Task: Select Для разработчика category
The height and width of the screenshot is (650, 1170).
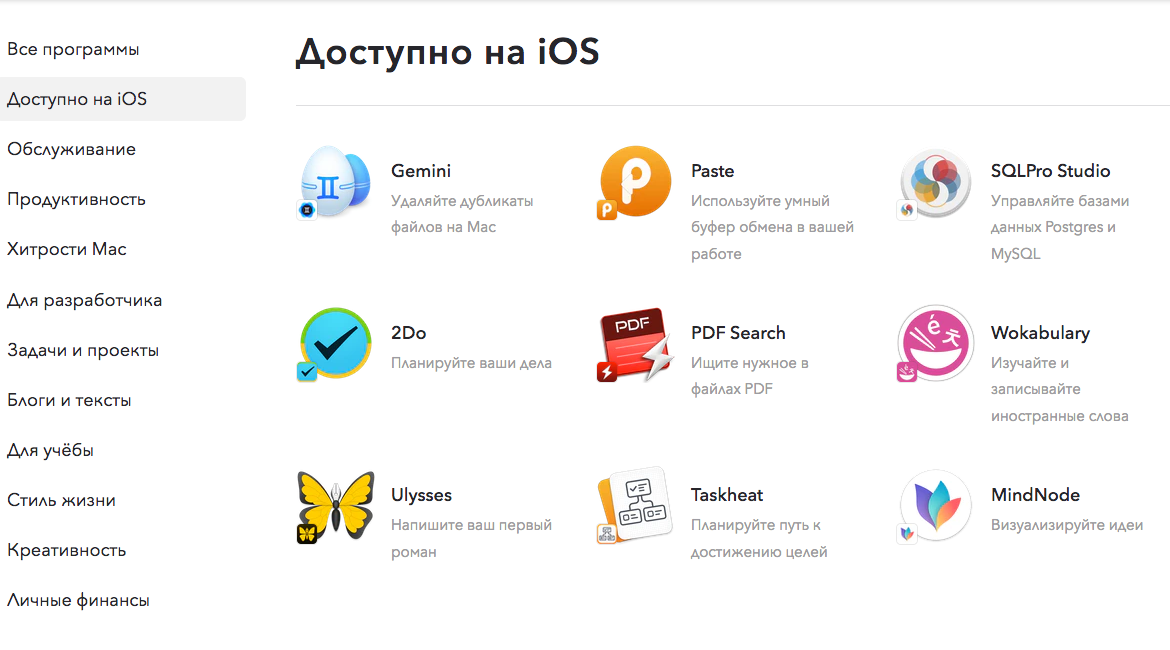Action: [84, 300]
